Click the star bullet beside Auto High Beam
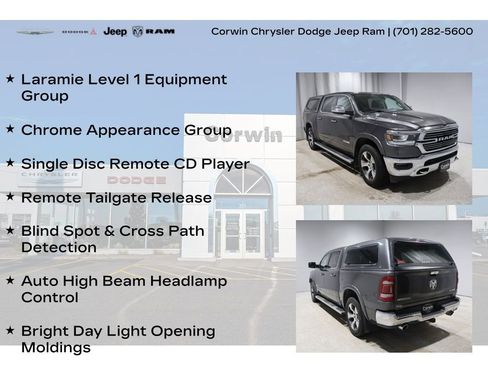This screenshot has height=366, width=488. click(x=10, y=280)
